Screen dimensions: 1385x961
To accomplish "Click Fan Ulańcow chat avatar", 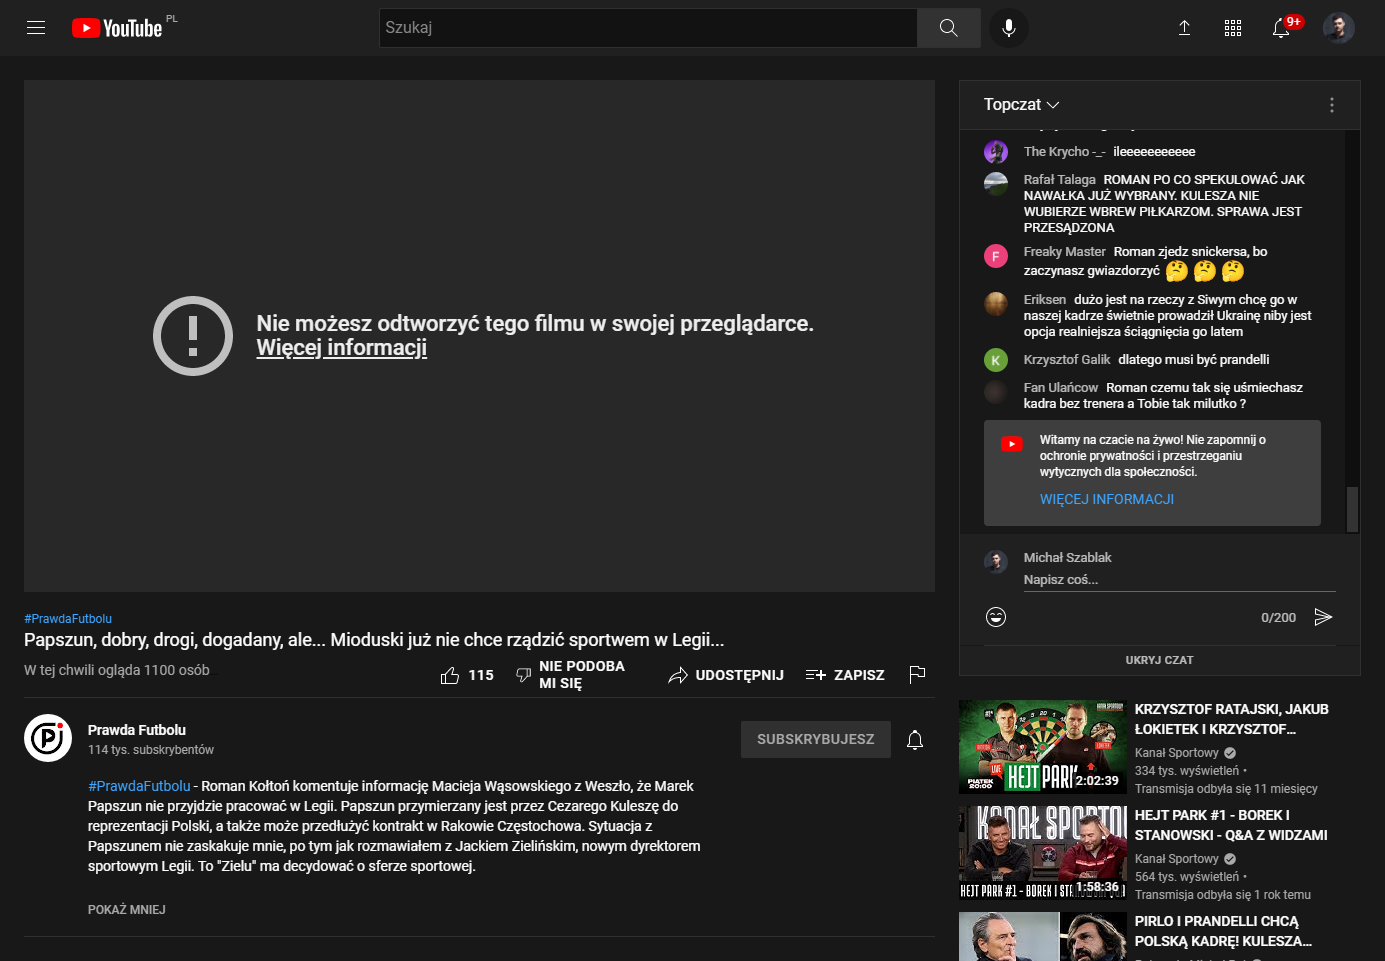I will [996, 392].
